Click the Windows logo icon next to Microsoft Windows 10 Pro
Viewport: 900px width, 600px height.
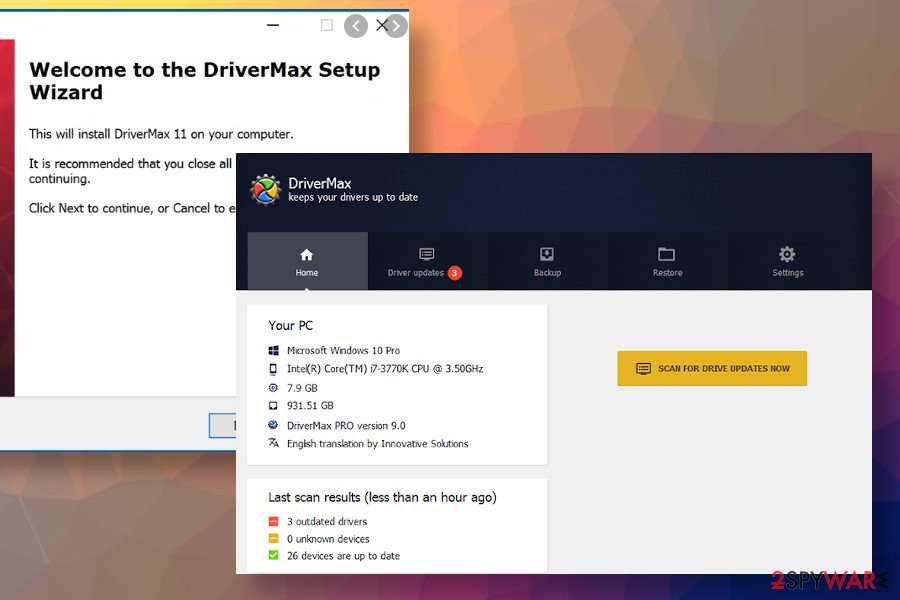click(274, 350)
